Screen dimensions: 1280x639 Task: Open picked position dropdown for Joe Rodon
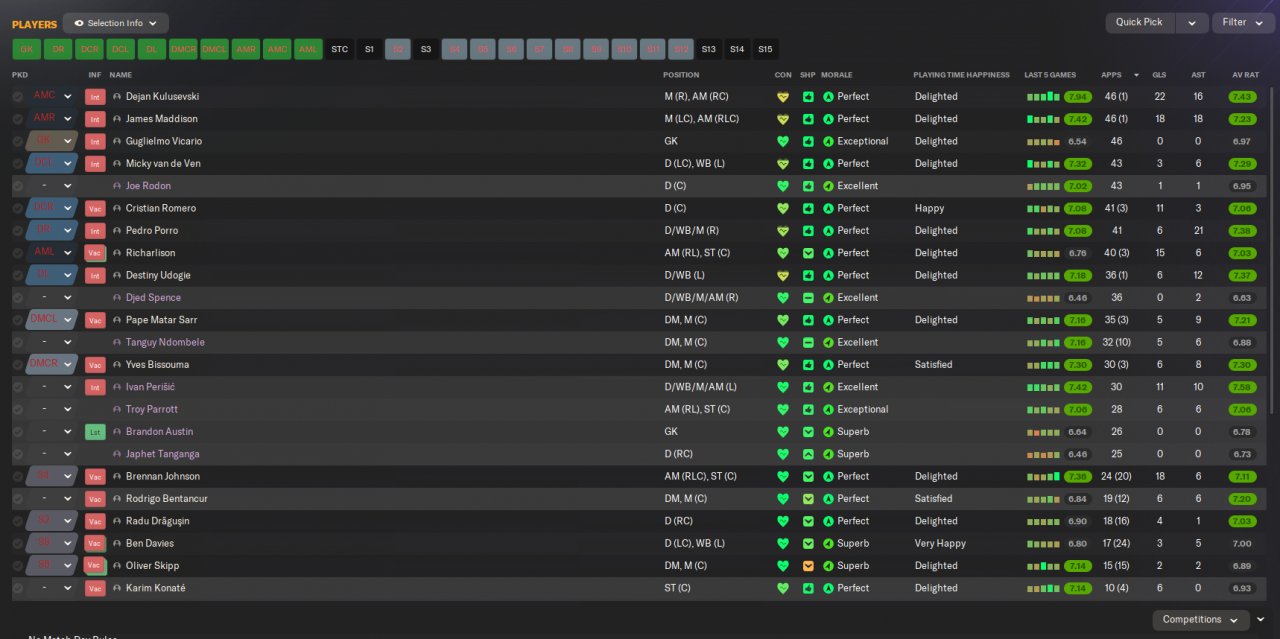[68, 186]
